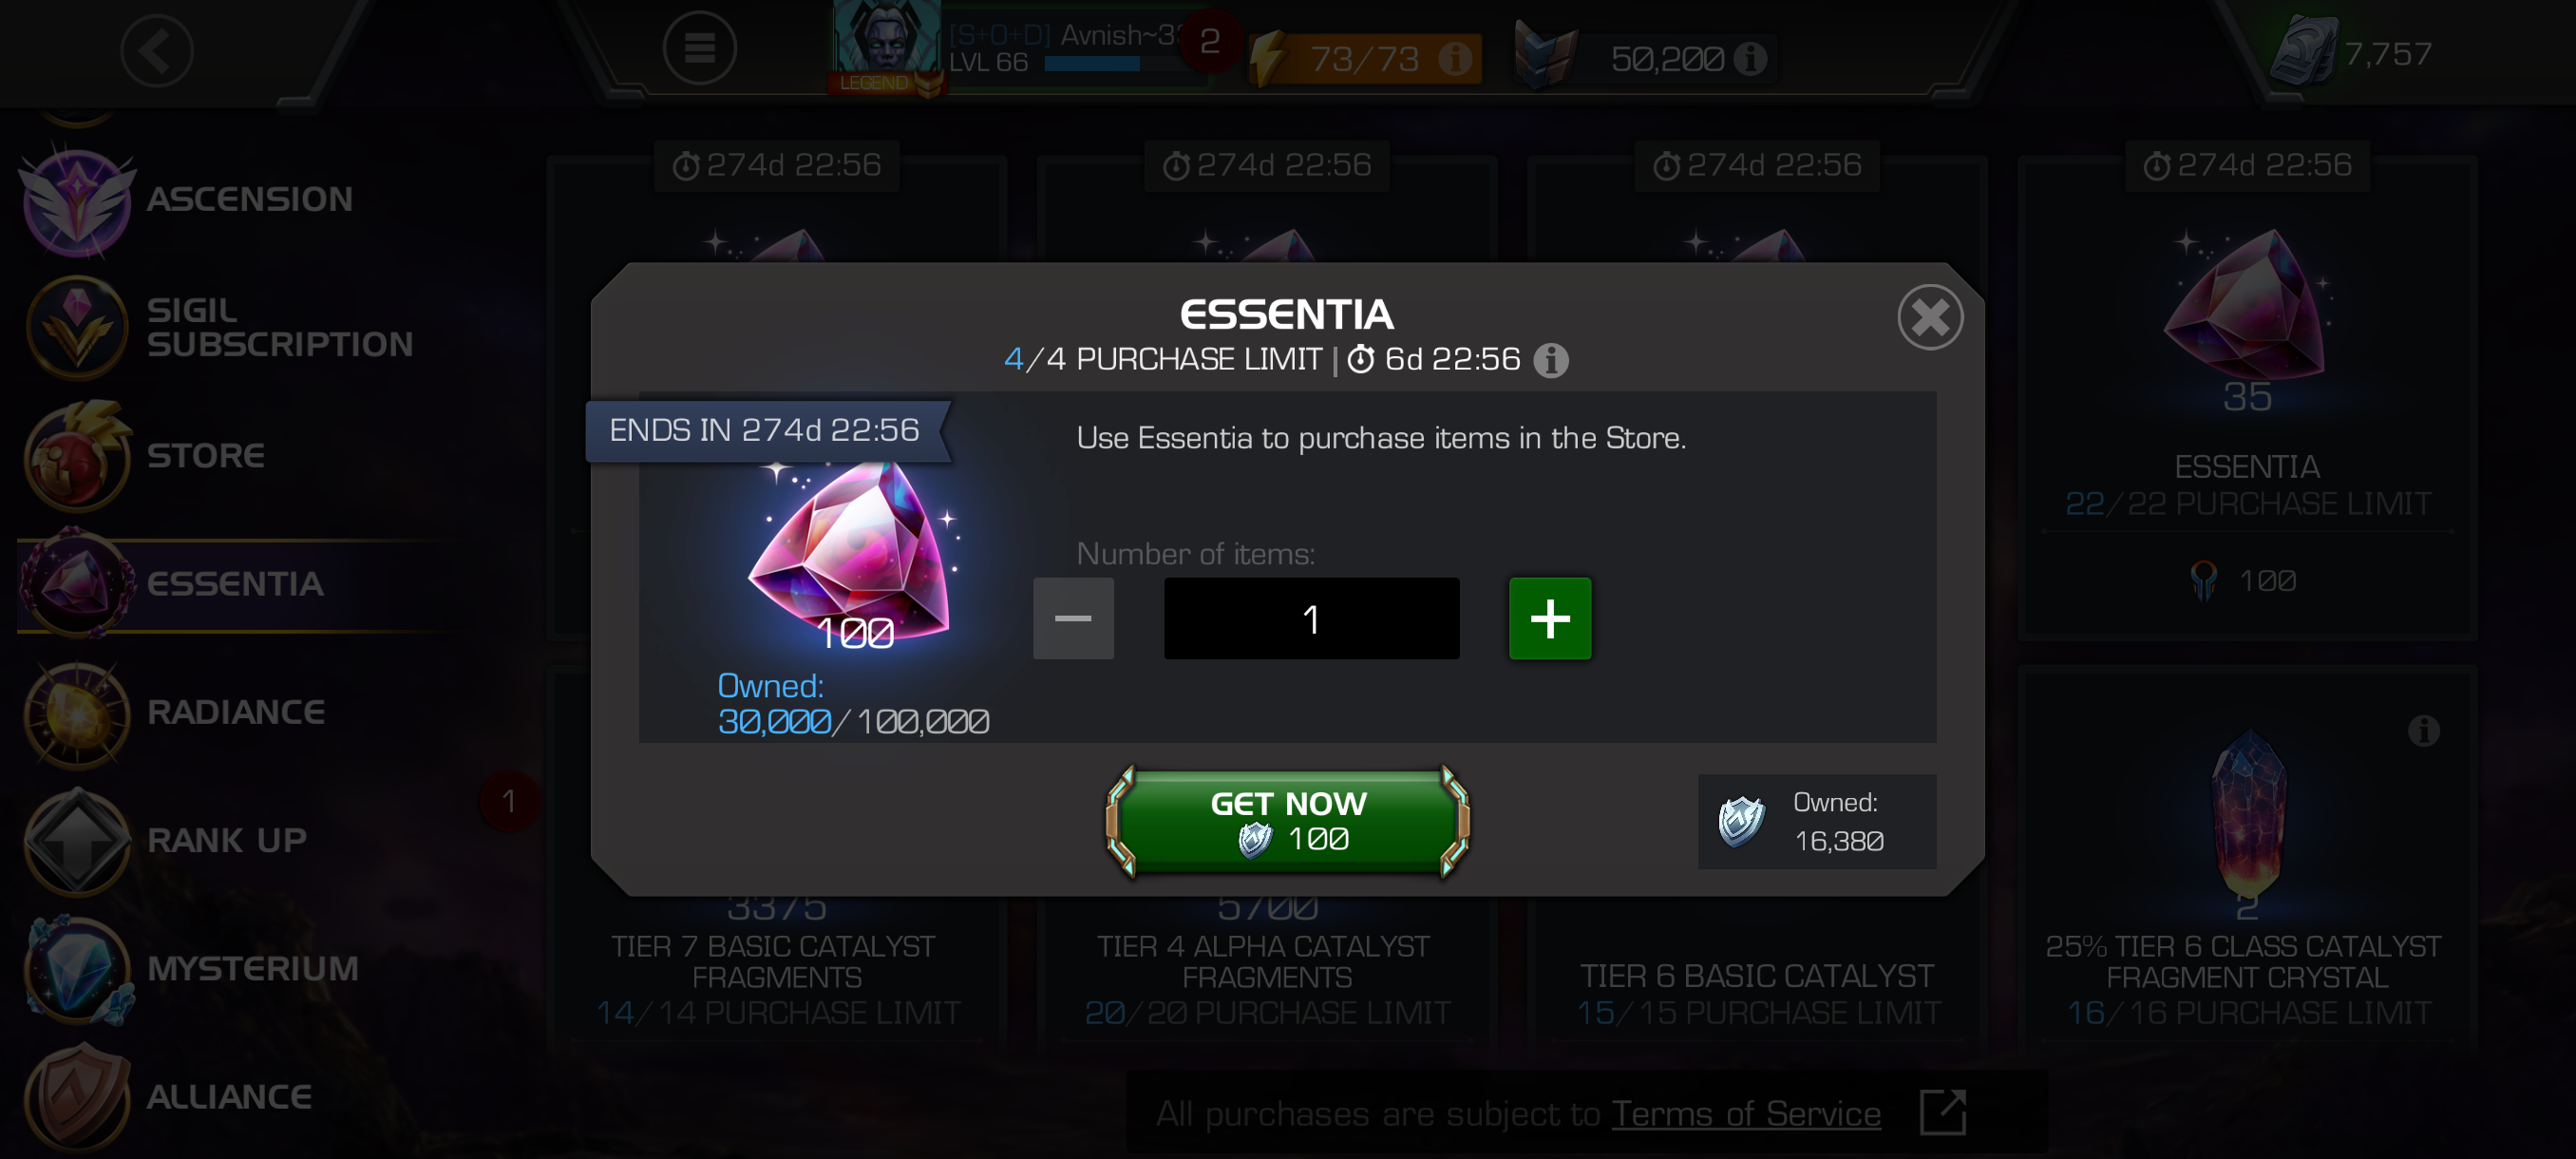Open the Mysterium tab
Viewport: 2576px width, 1159px height.
pyautogui.click(x=252, y=969)
